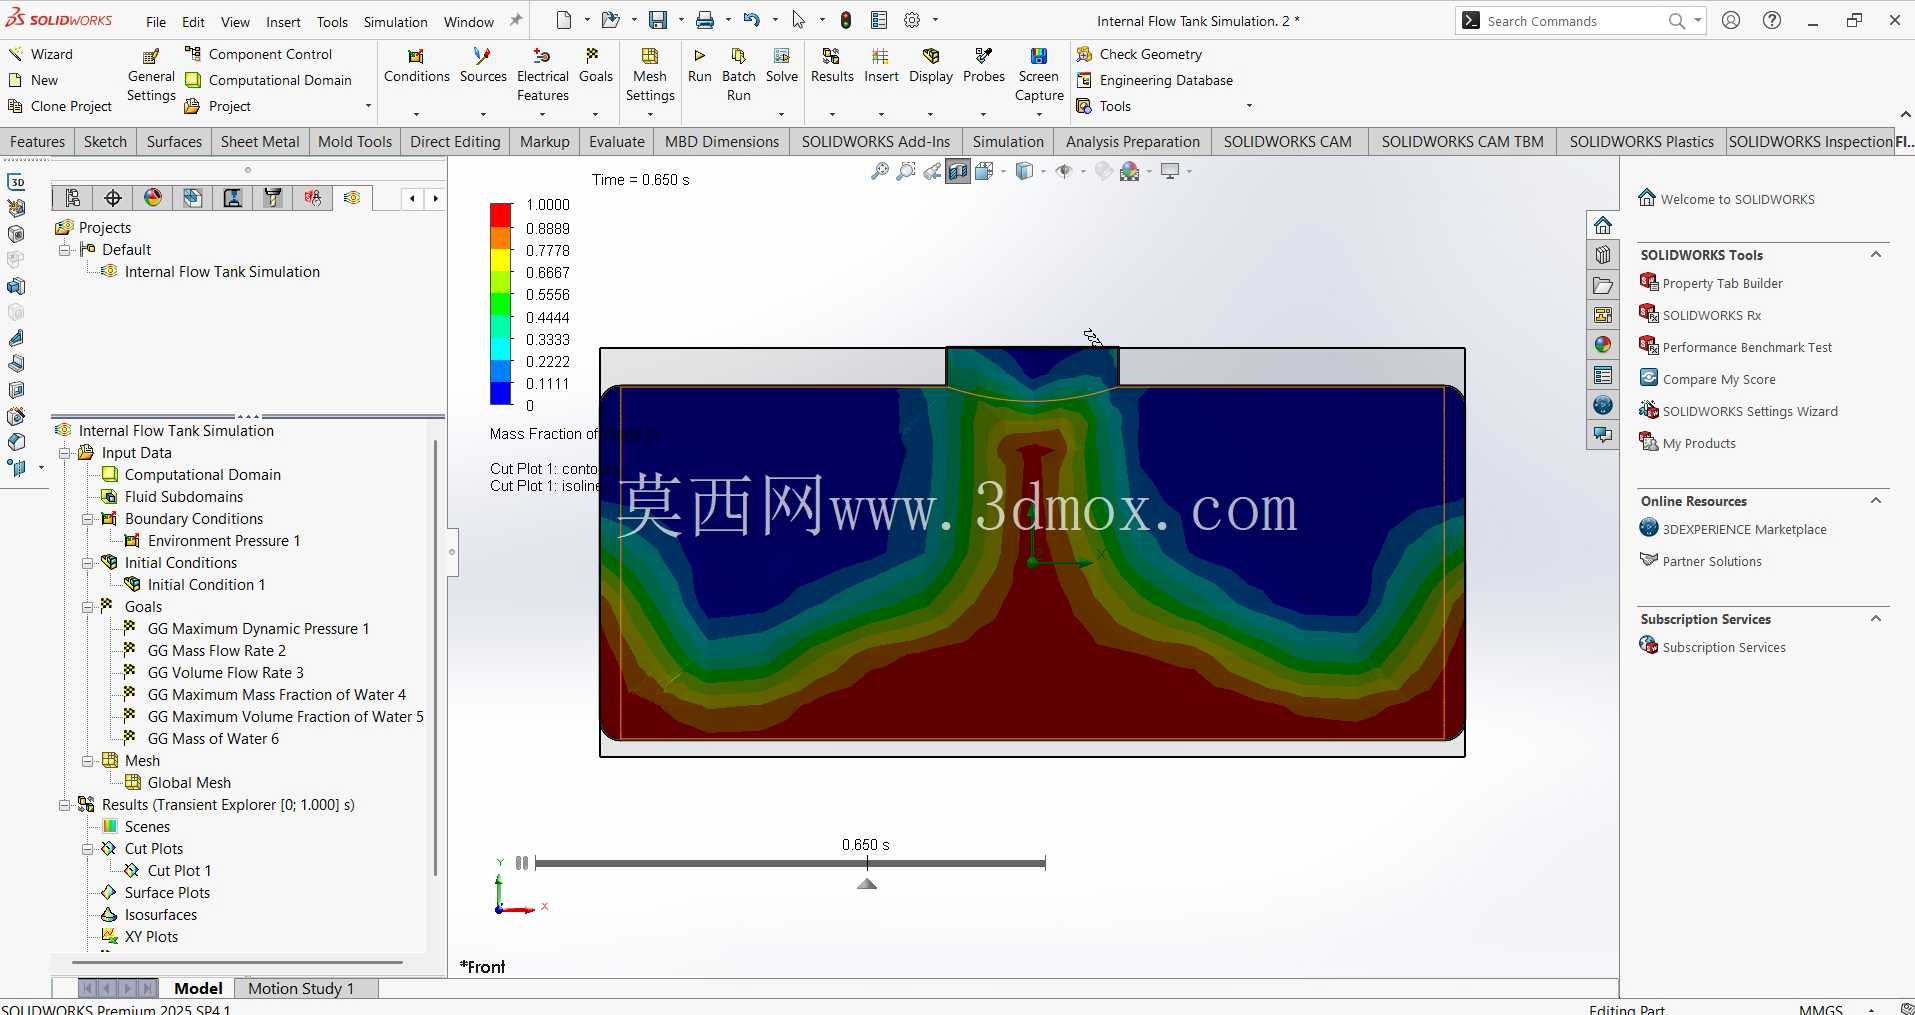This screenshot has height=1015, width=1915.
Task: Switch to the Evaluate tab
Action: click(617, 142)
